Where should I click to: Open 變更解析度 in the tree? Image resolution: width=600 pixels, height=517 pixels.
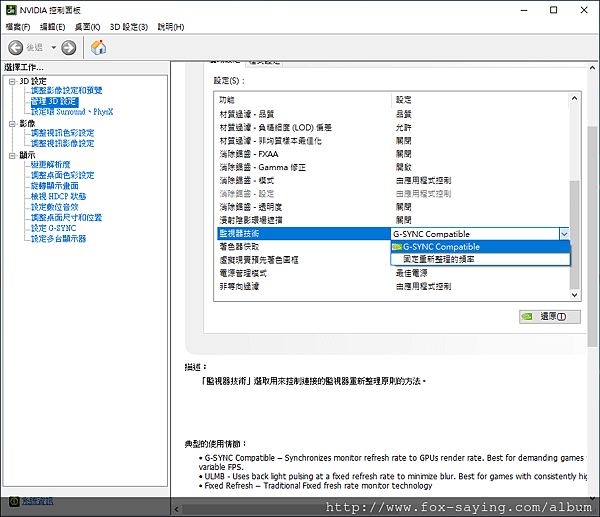tap(51, 165)
